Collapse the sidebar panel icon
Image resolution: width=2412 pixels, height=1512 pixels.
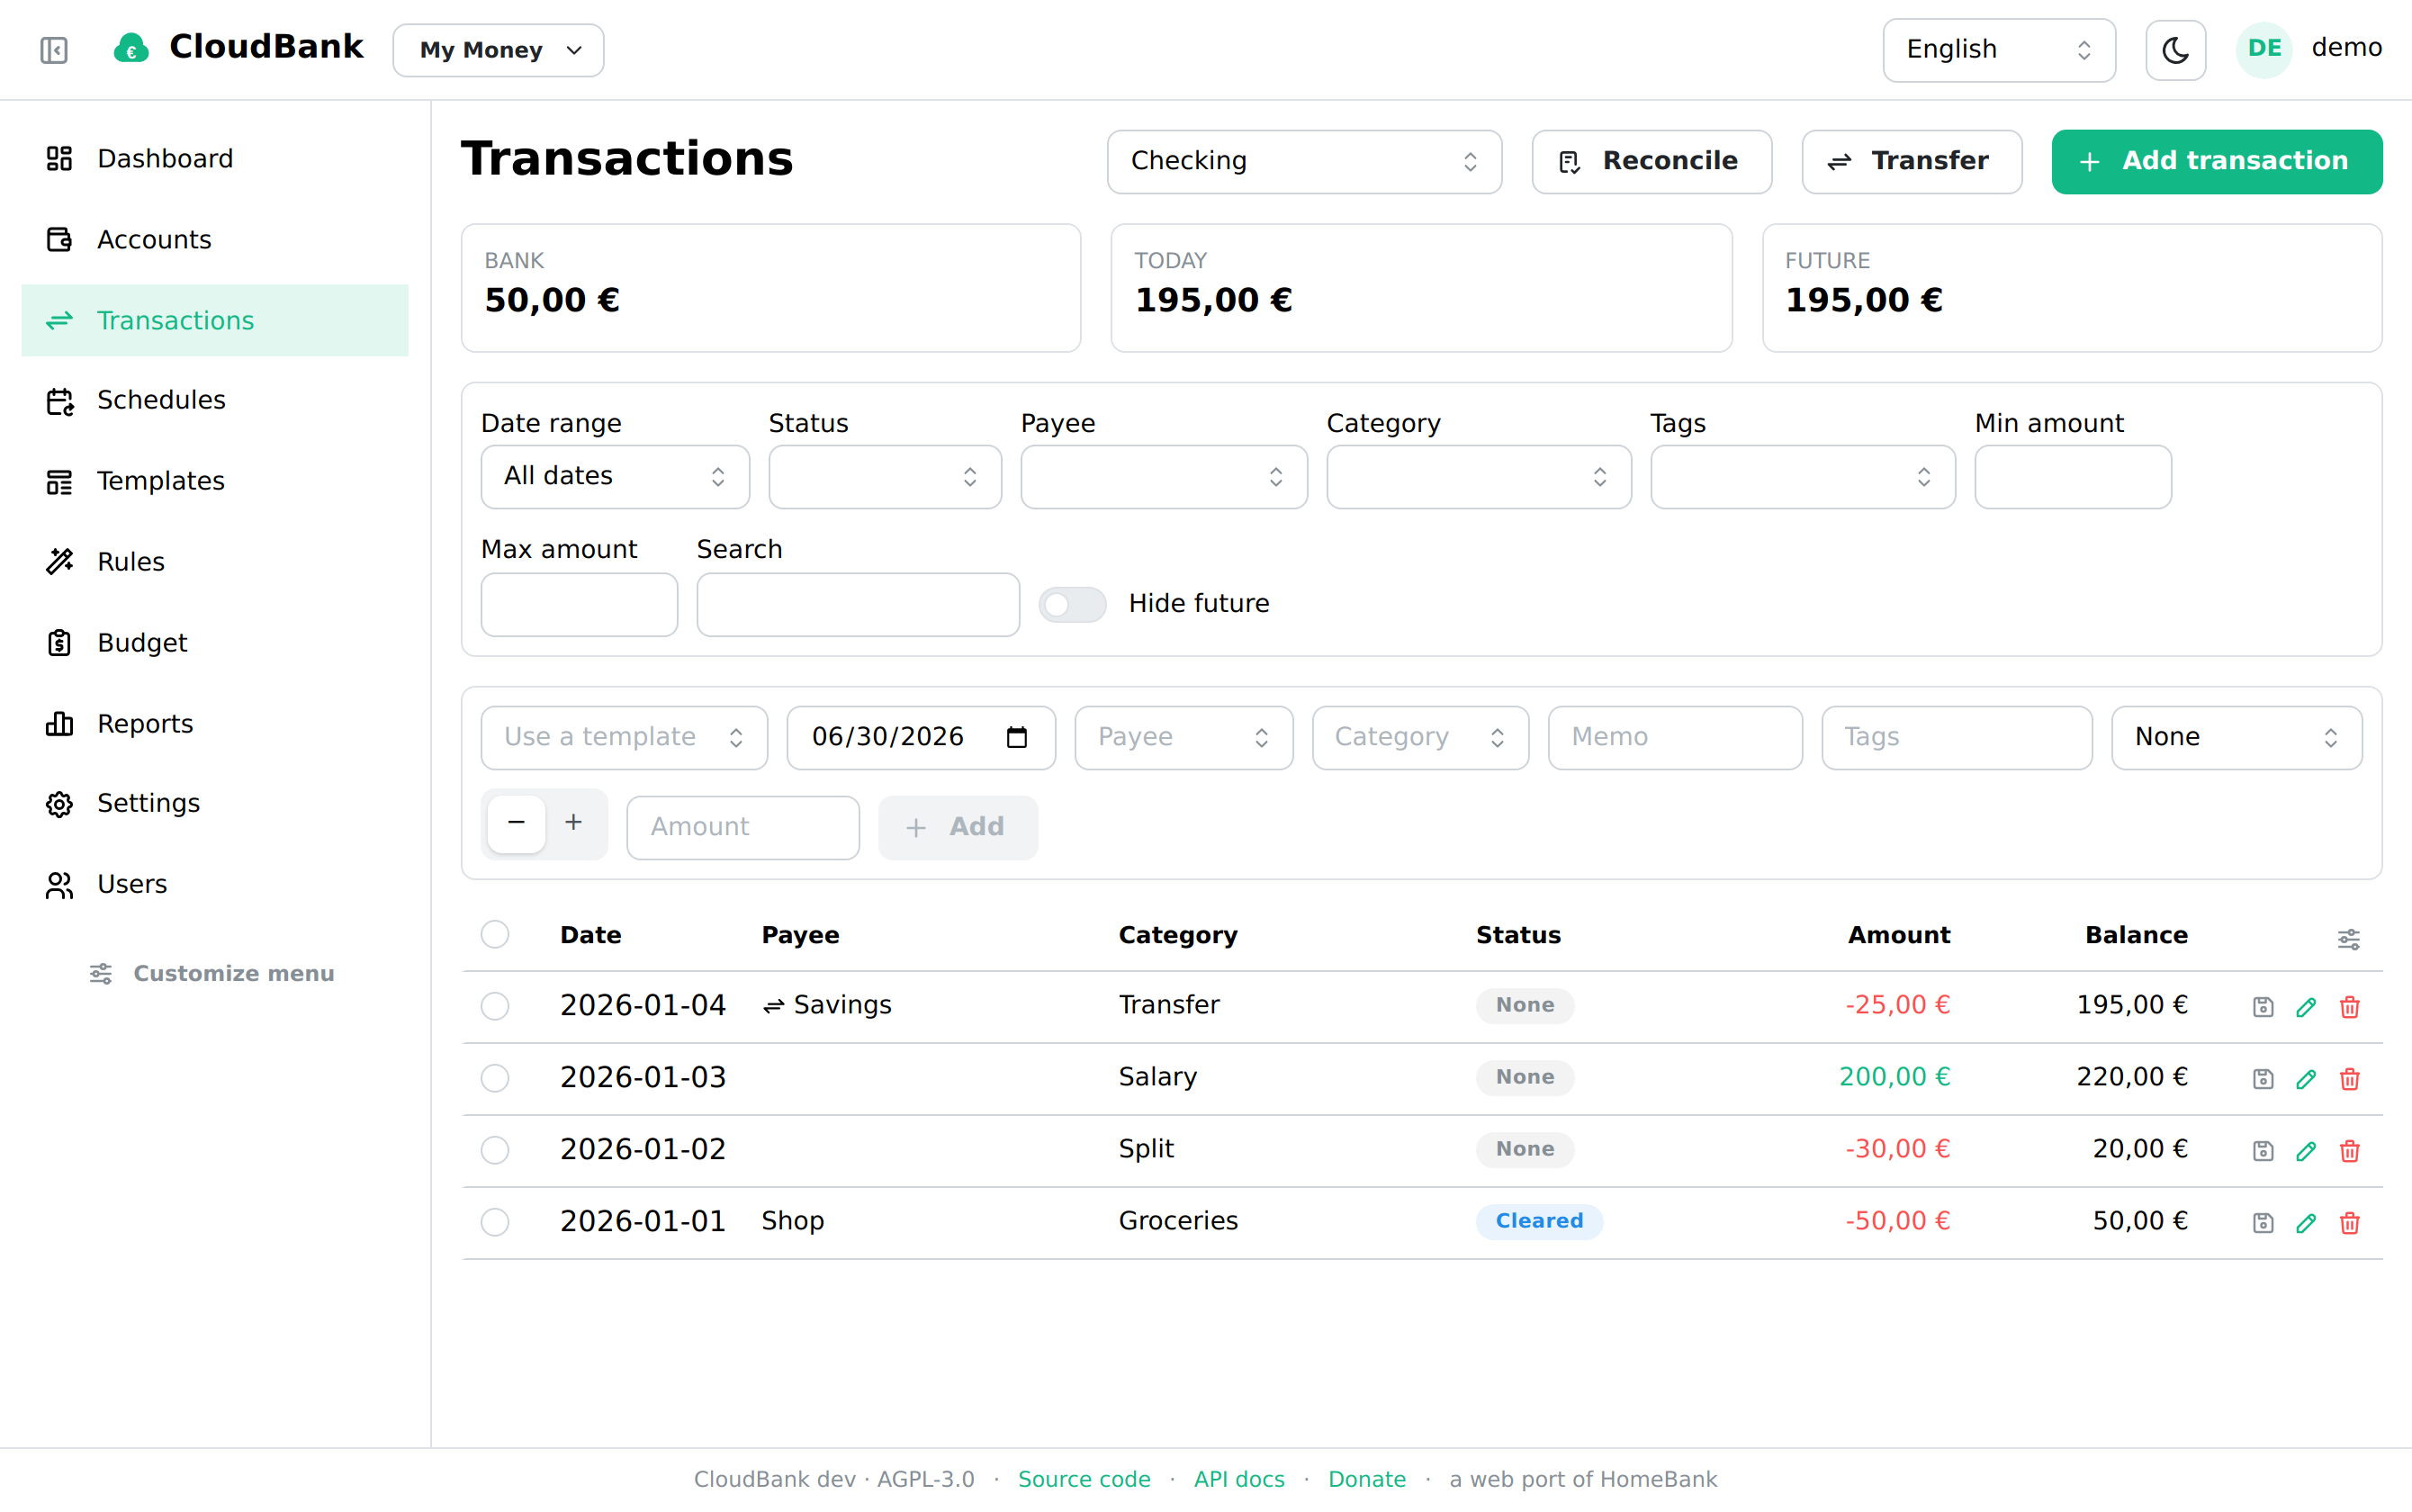tap(54, 50)
